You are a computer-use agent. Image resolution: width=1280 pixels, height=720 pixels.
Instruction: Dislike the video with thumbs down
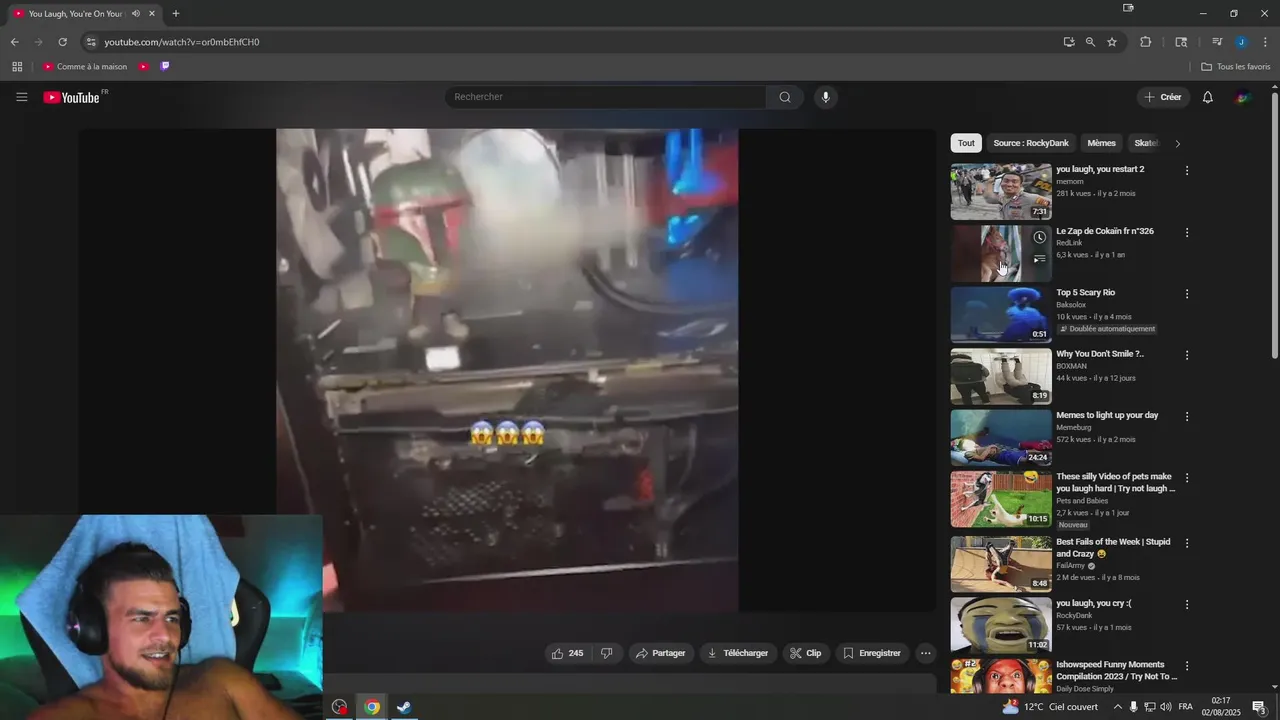pyautogui.click(x=606, y=653)
